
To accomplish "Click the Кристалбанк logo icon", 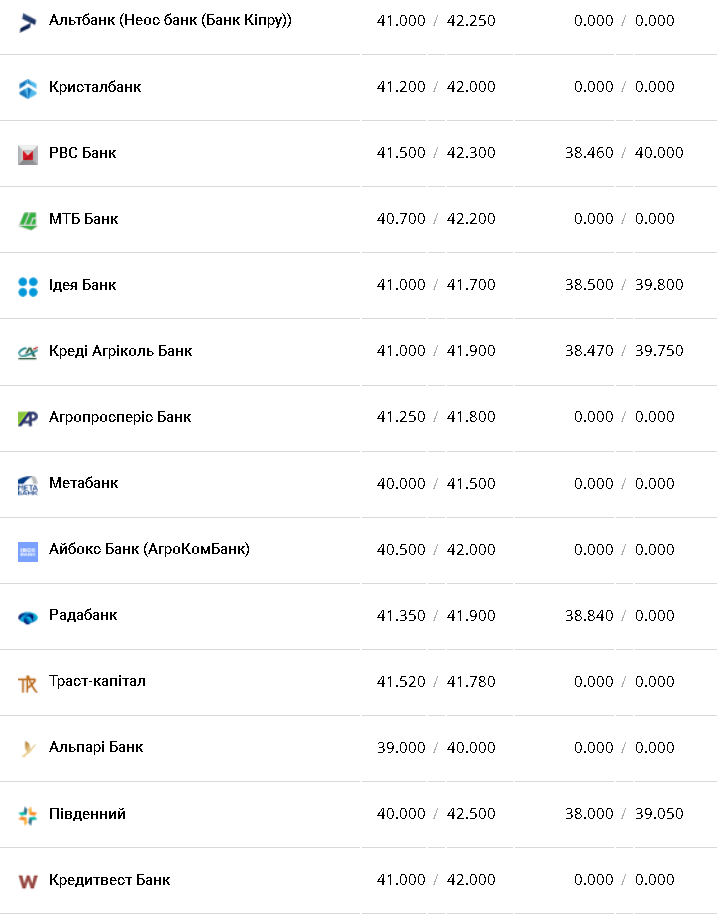I will pyautogui.click(x=28, y=88).
